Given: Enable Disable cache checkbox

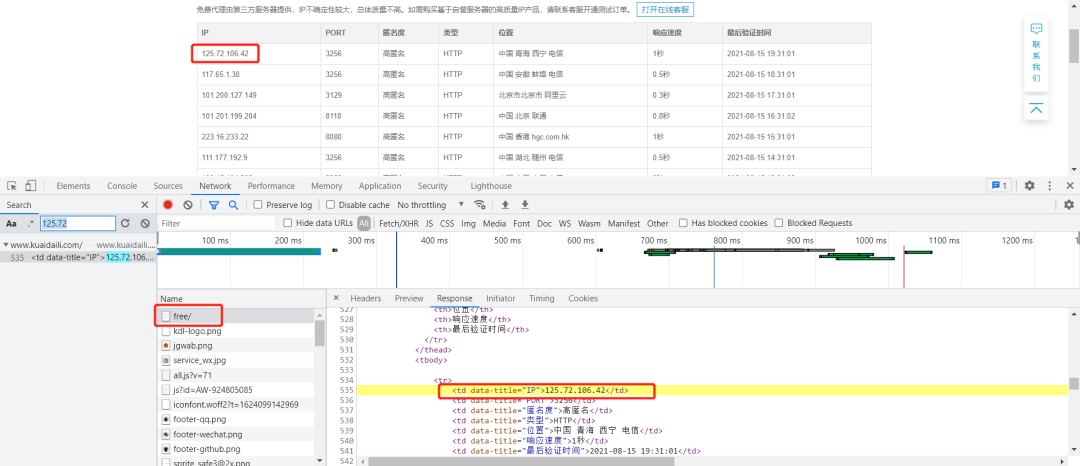Looking at the screenshot, I should (x=331, y=205).
